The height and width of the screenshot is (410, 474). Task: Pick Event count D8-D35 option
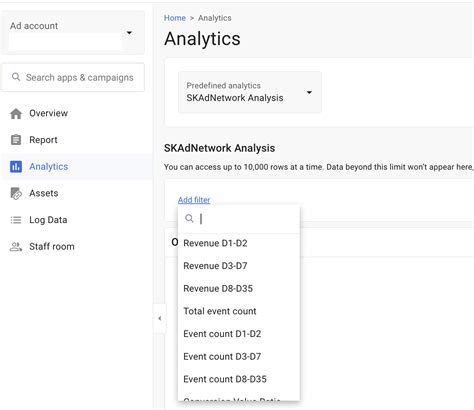point(239,379)
